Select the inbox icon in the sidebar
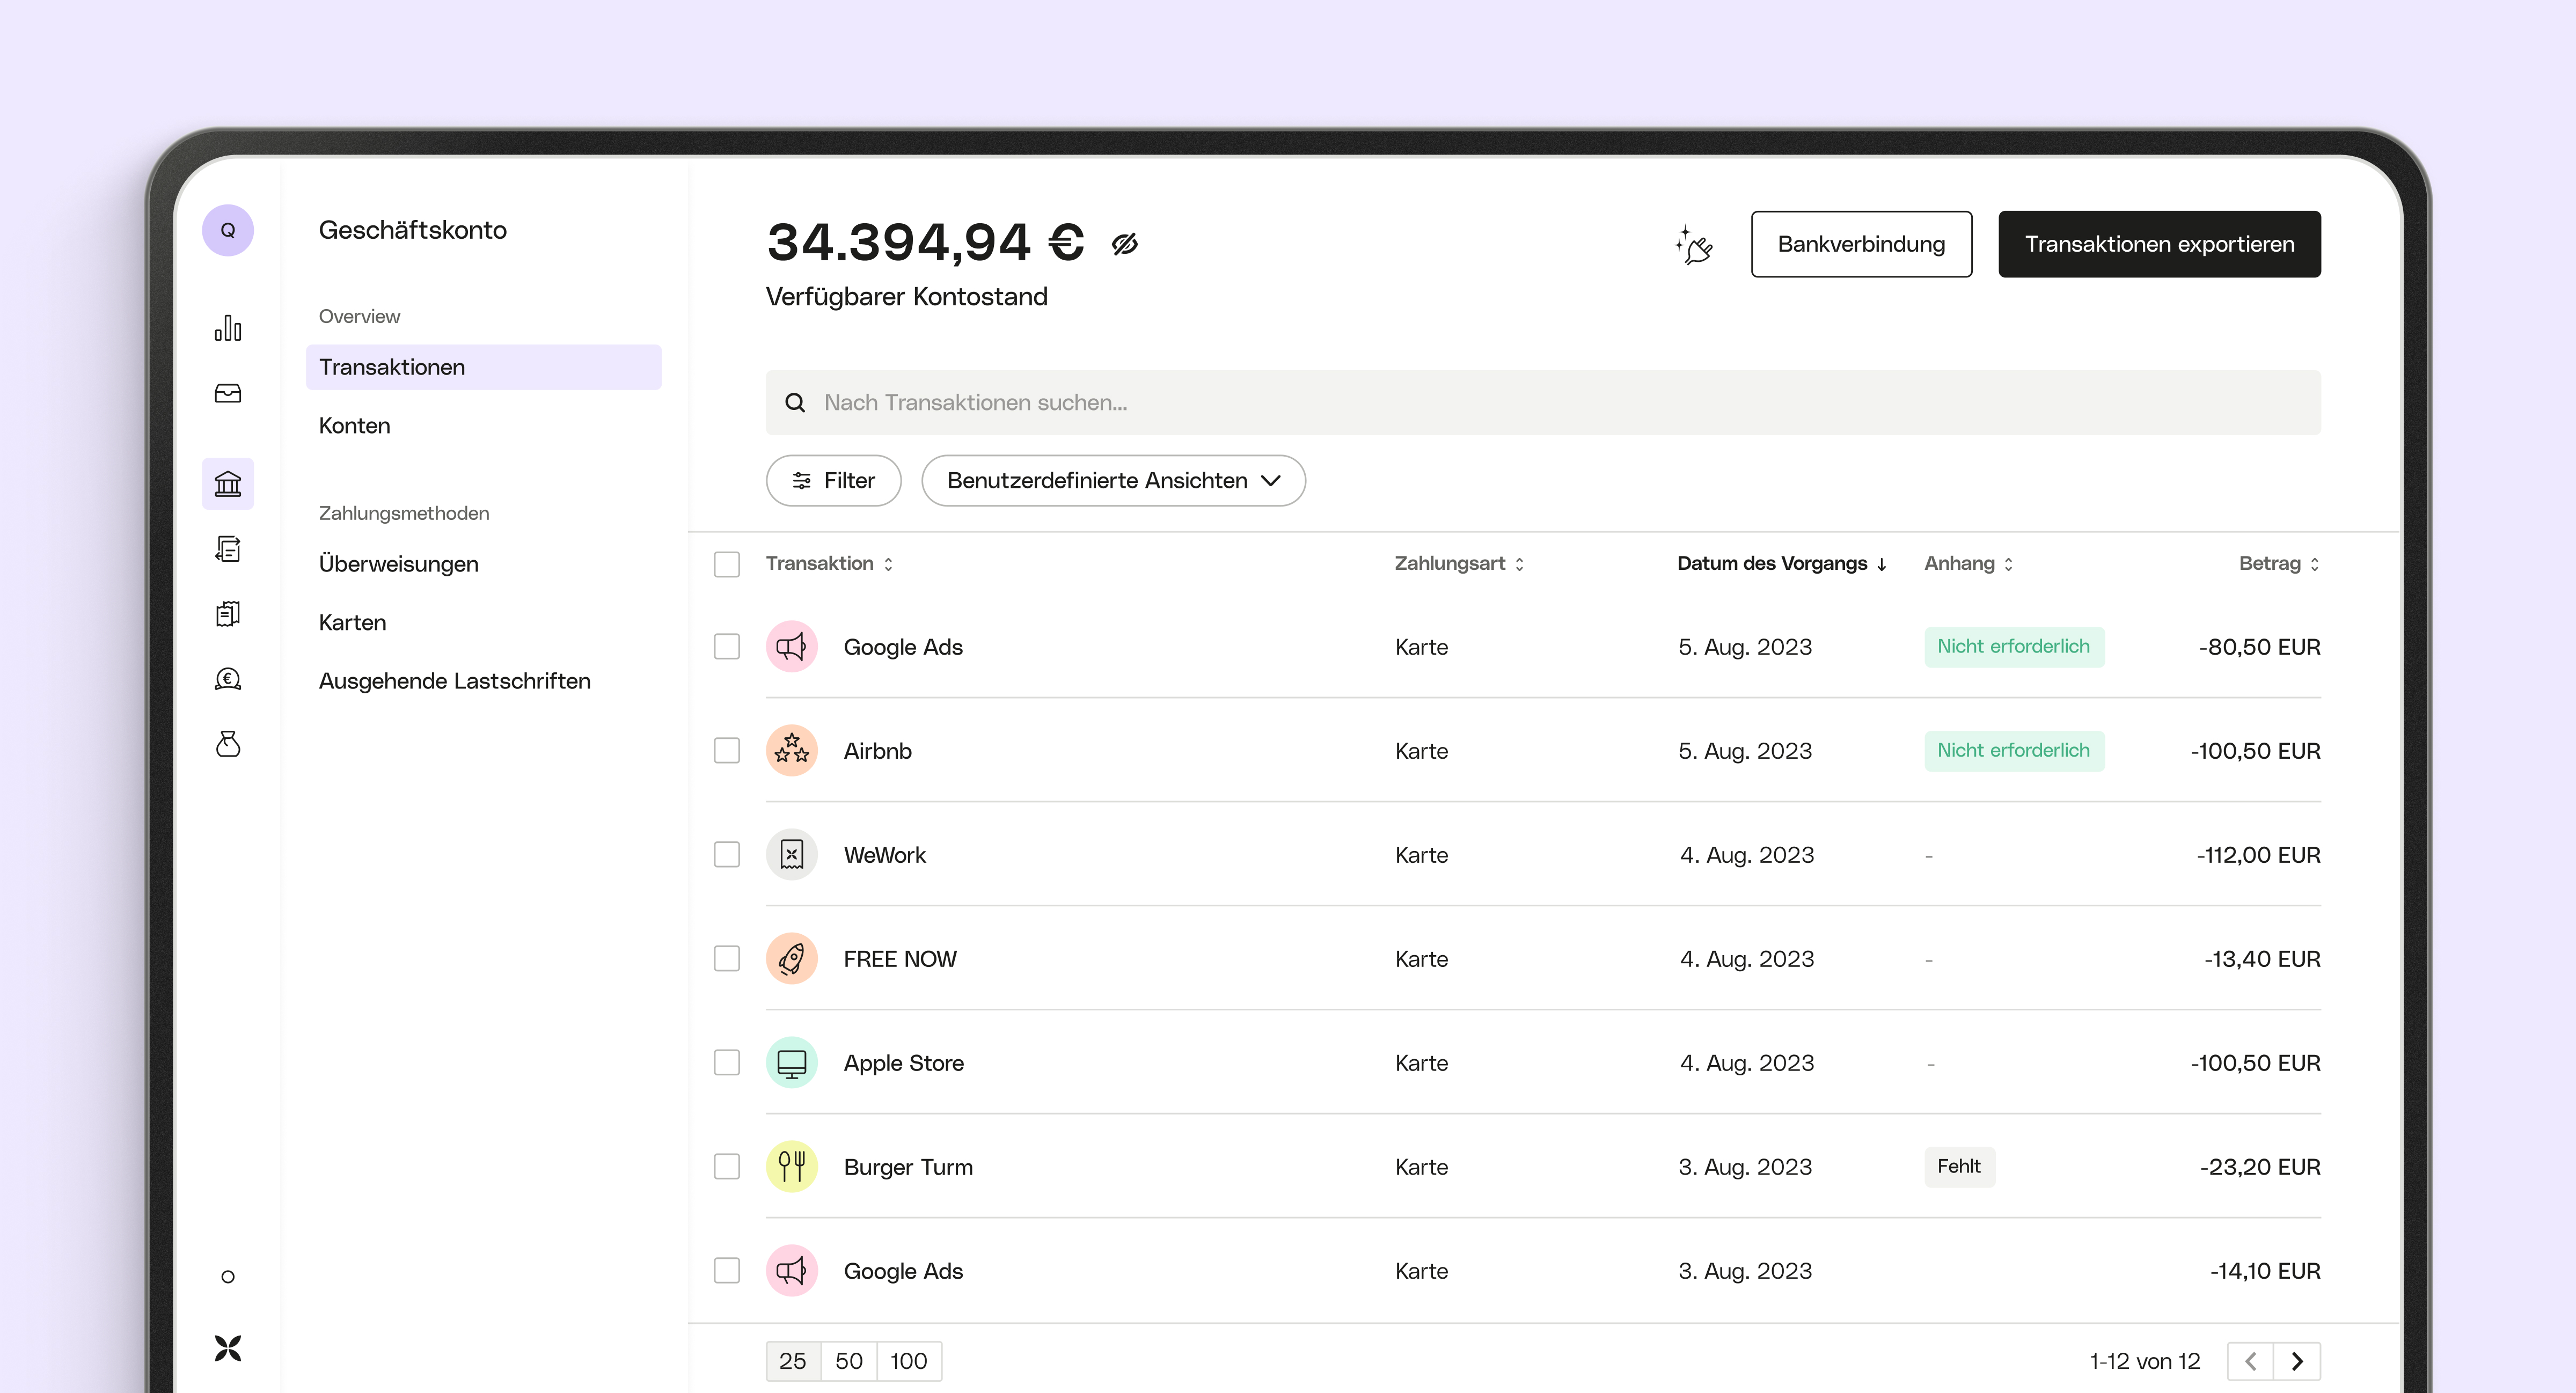 click(228, 394)
